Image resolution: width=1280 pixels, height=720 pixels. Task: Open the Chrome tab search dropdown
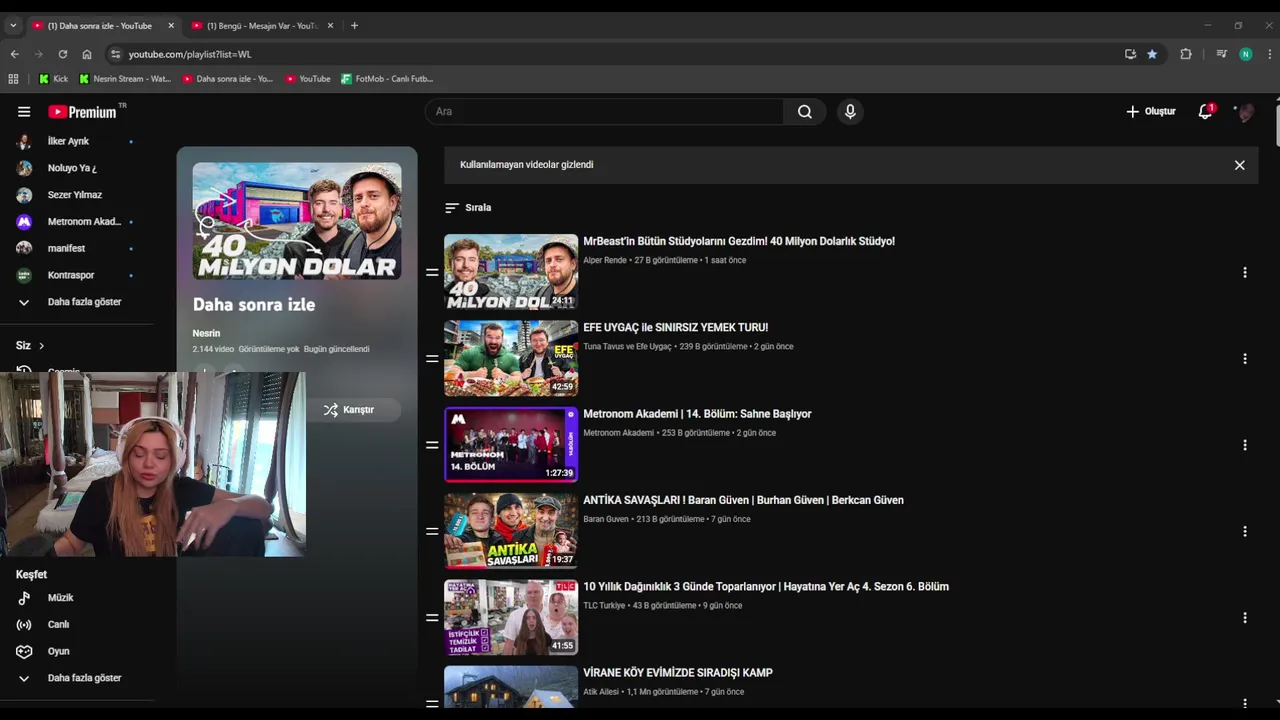point(13,26)
